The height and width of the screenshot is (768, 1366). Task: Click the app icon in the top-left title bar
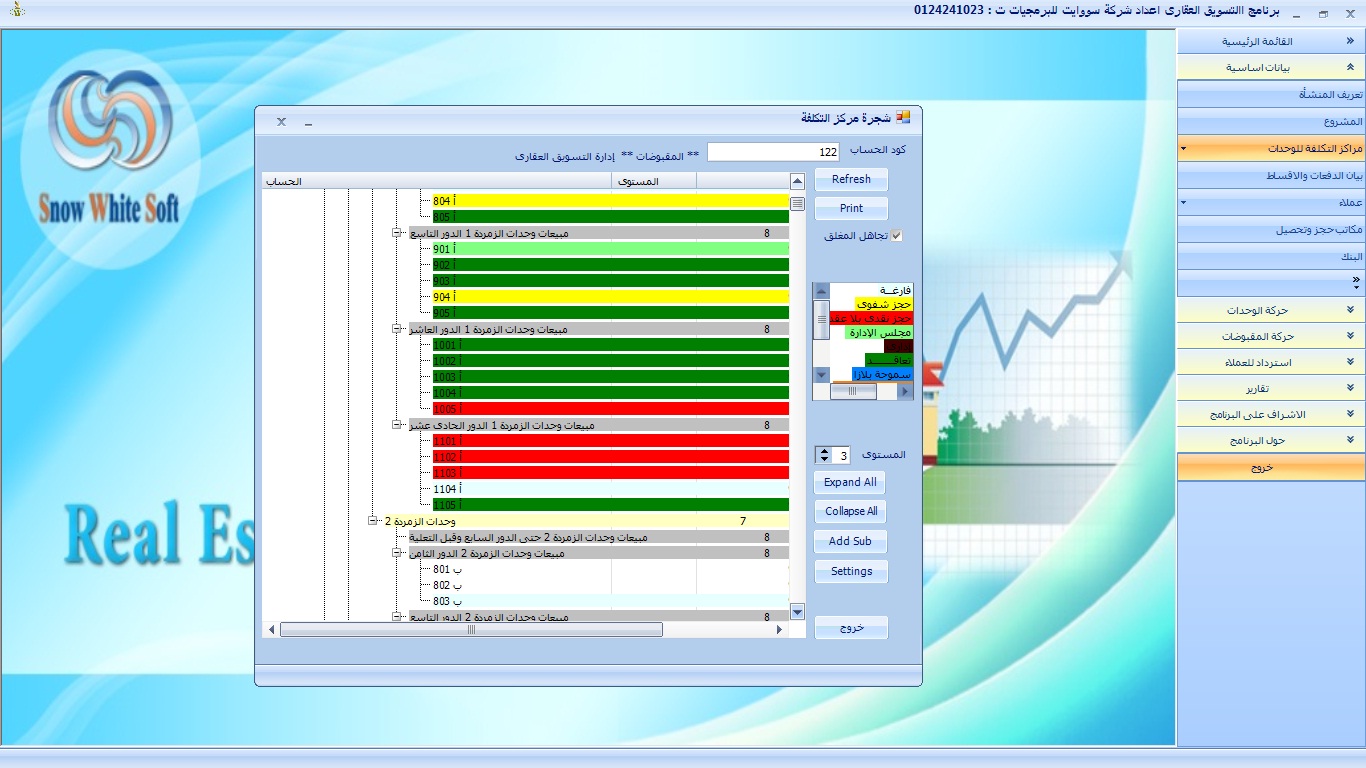tap(15, 12)
